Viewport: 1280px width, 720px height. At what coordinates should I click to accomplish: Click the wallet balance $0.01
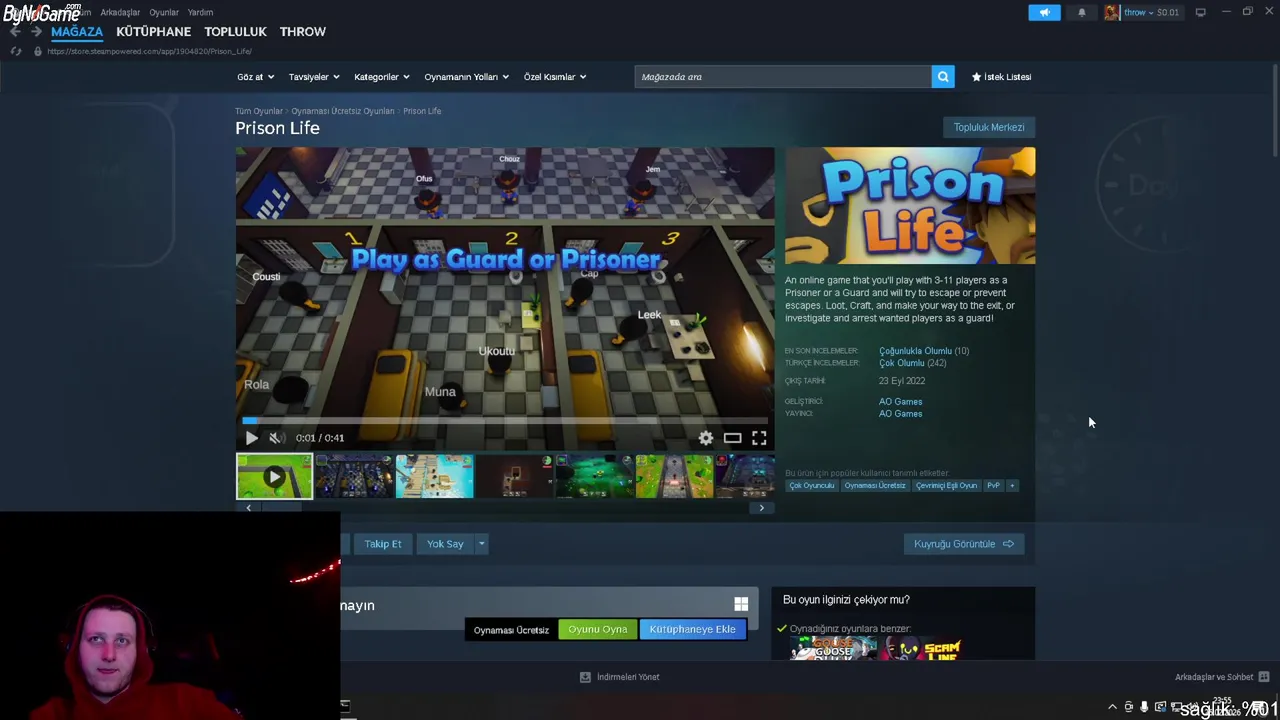[x=1167, y=12]
